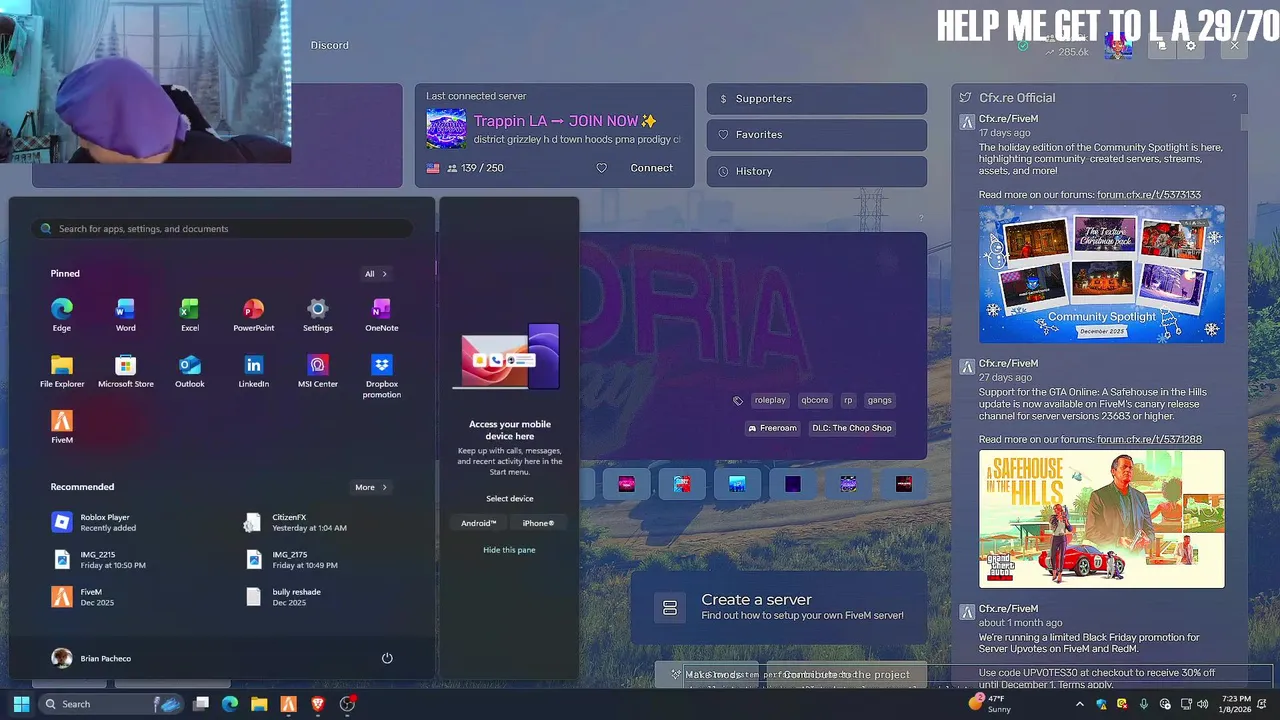Open the Excel pinned app
The image size is (1280, 720).
coord(189,314)
